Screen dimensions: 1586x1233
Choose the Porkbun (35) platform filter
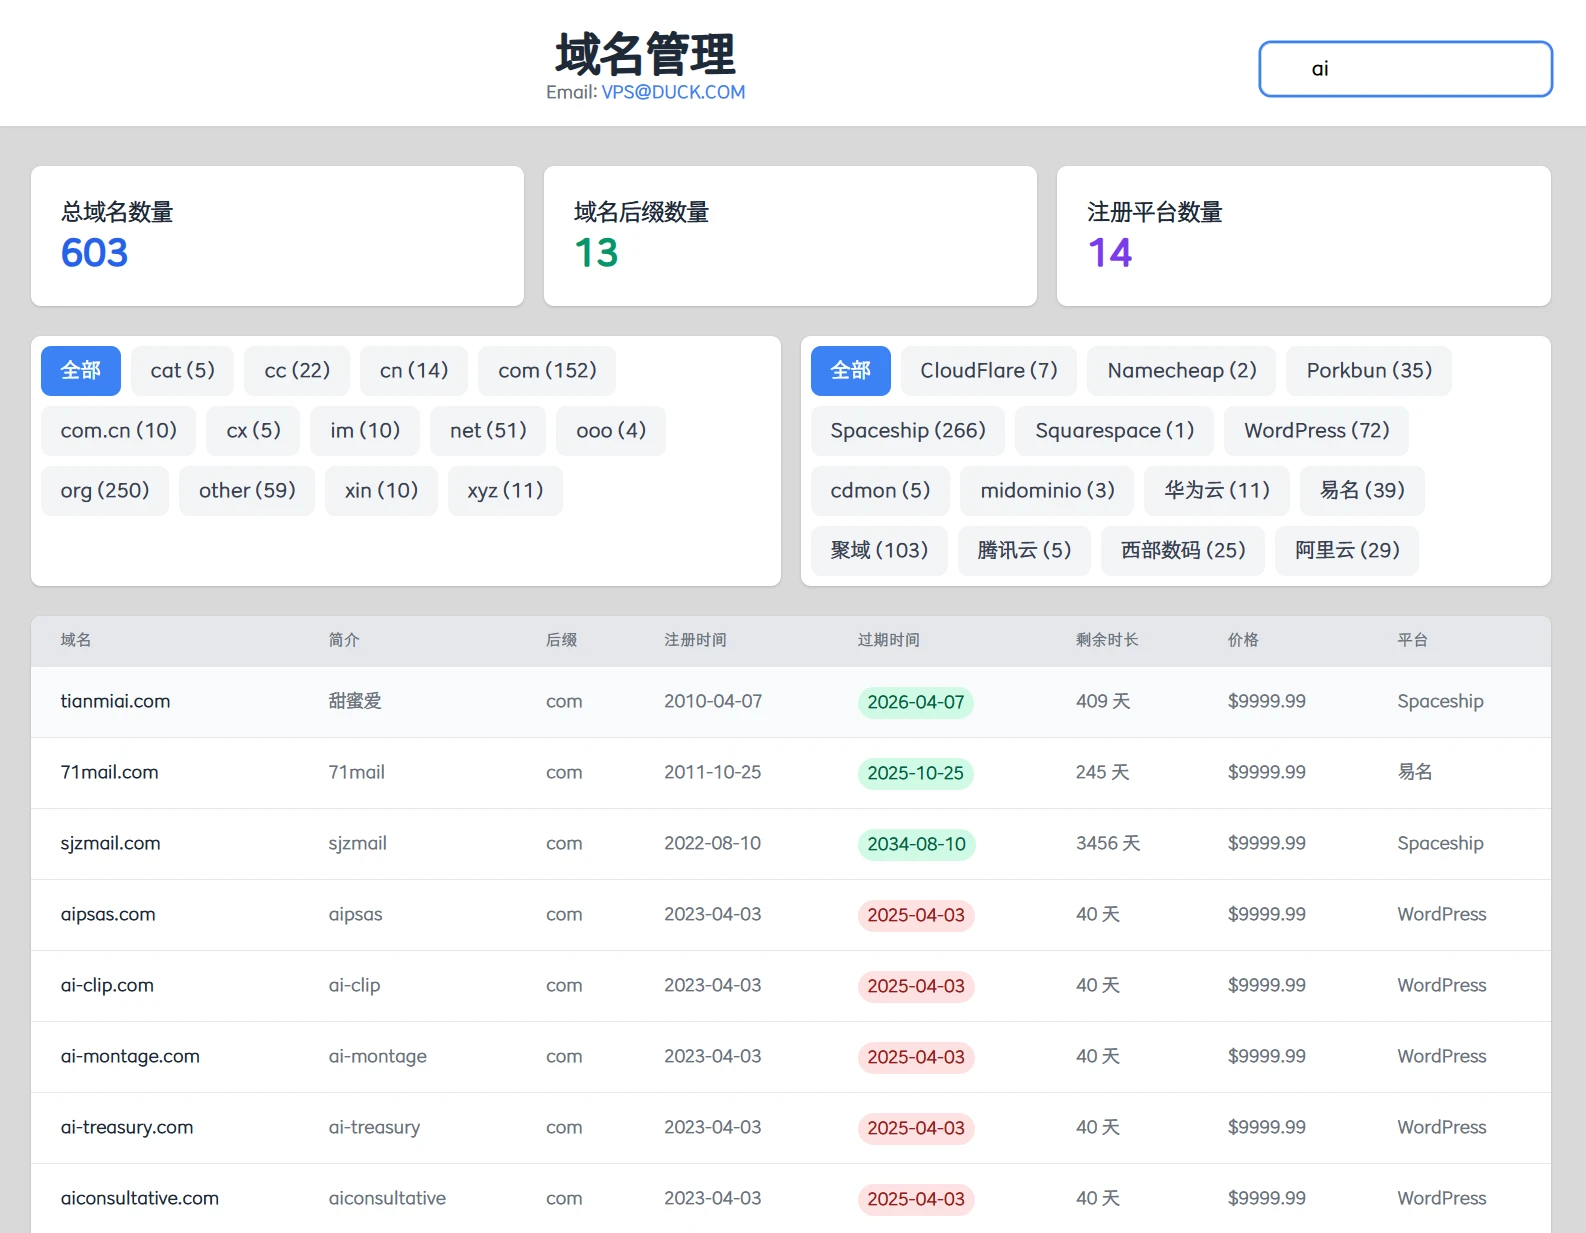(1368, 371)
